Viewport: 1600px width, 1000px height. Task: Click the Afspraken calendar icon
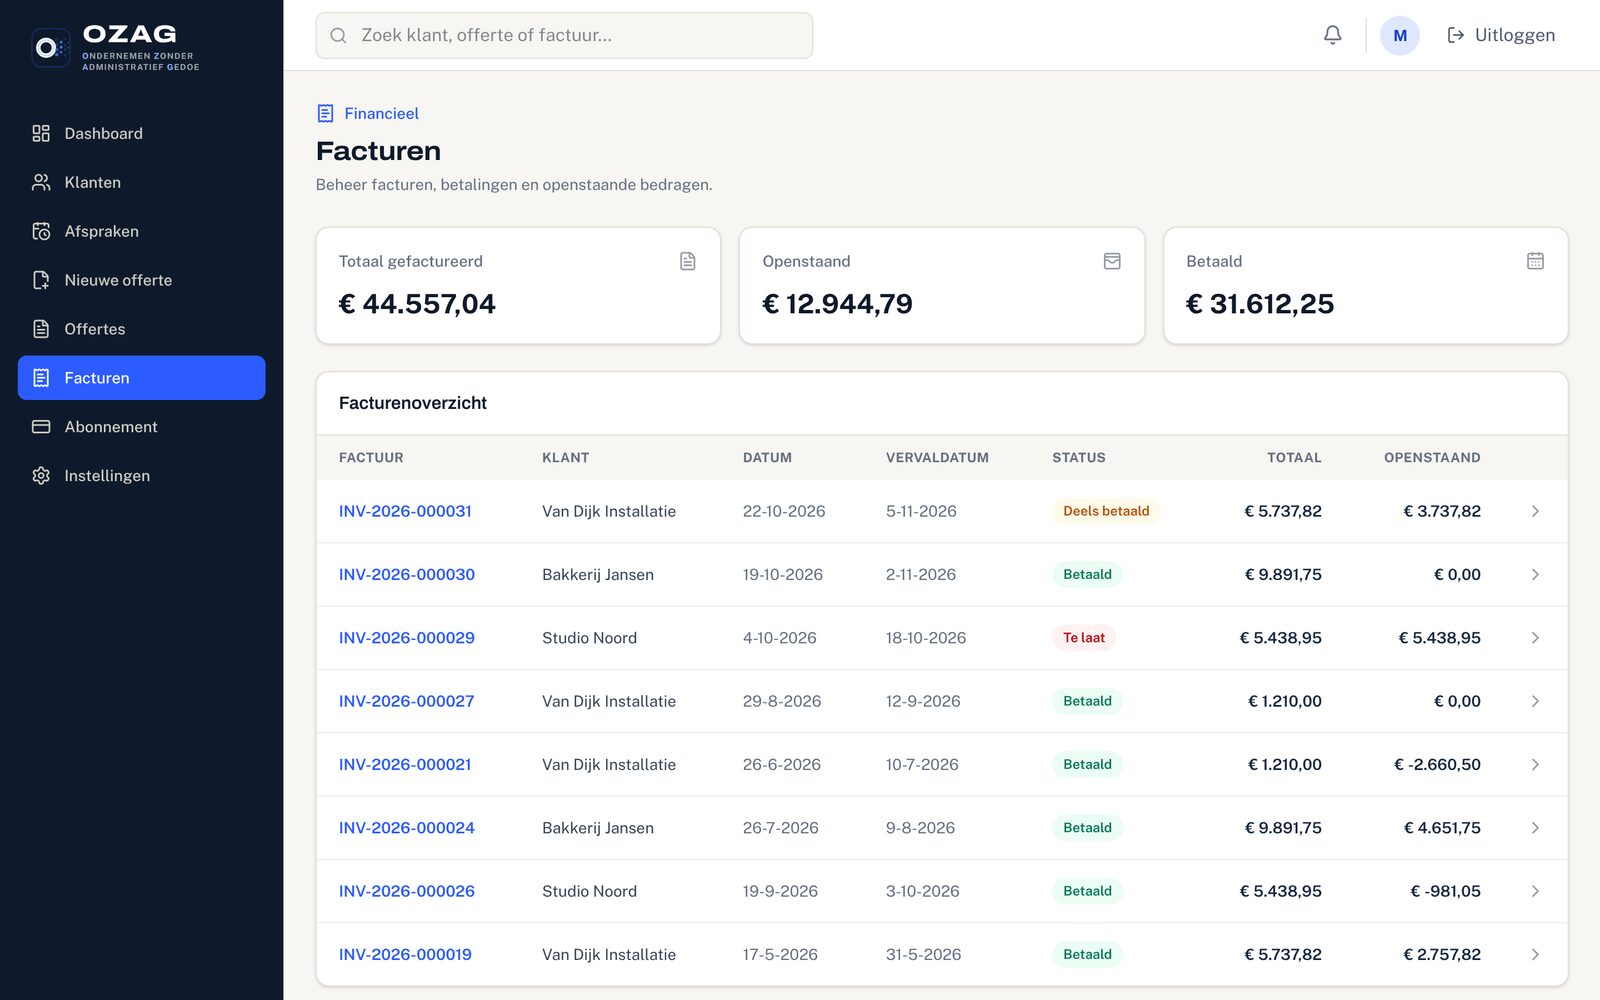tap(41, 231)
